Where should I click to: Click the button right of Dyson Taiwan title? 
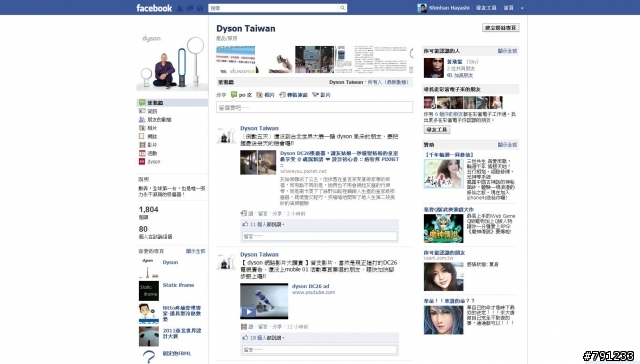coord(500,28)
